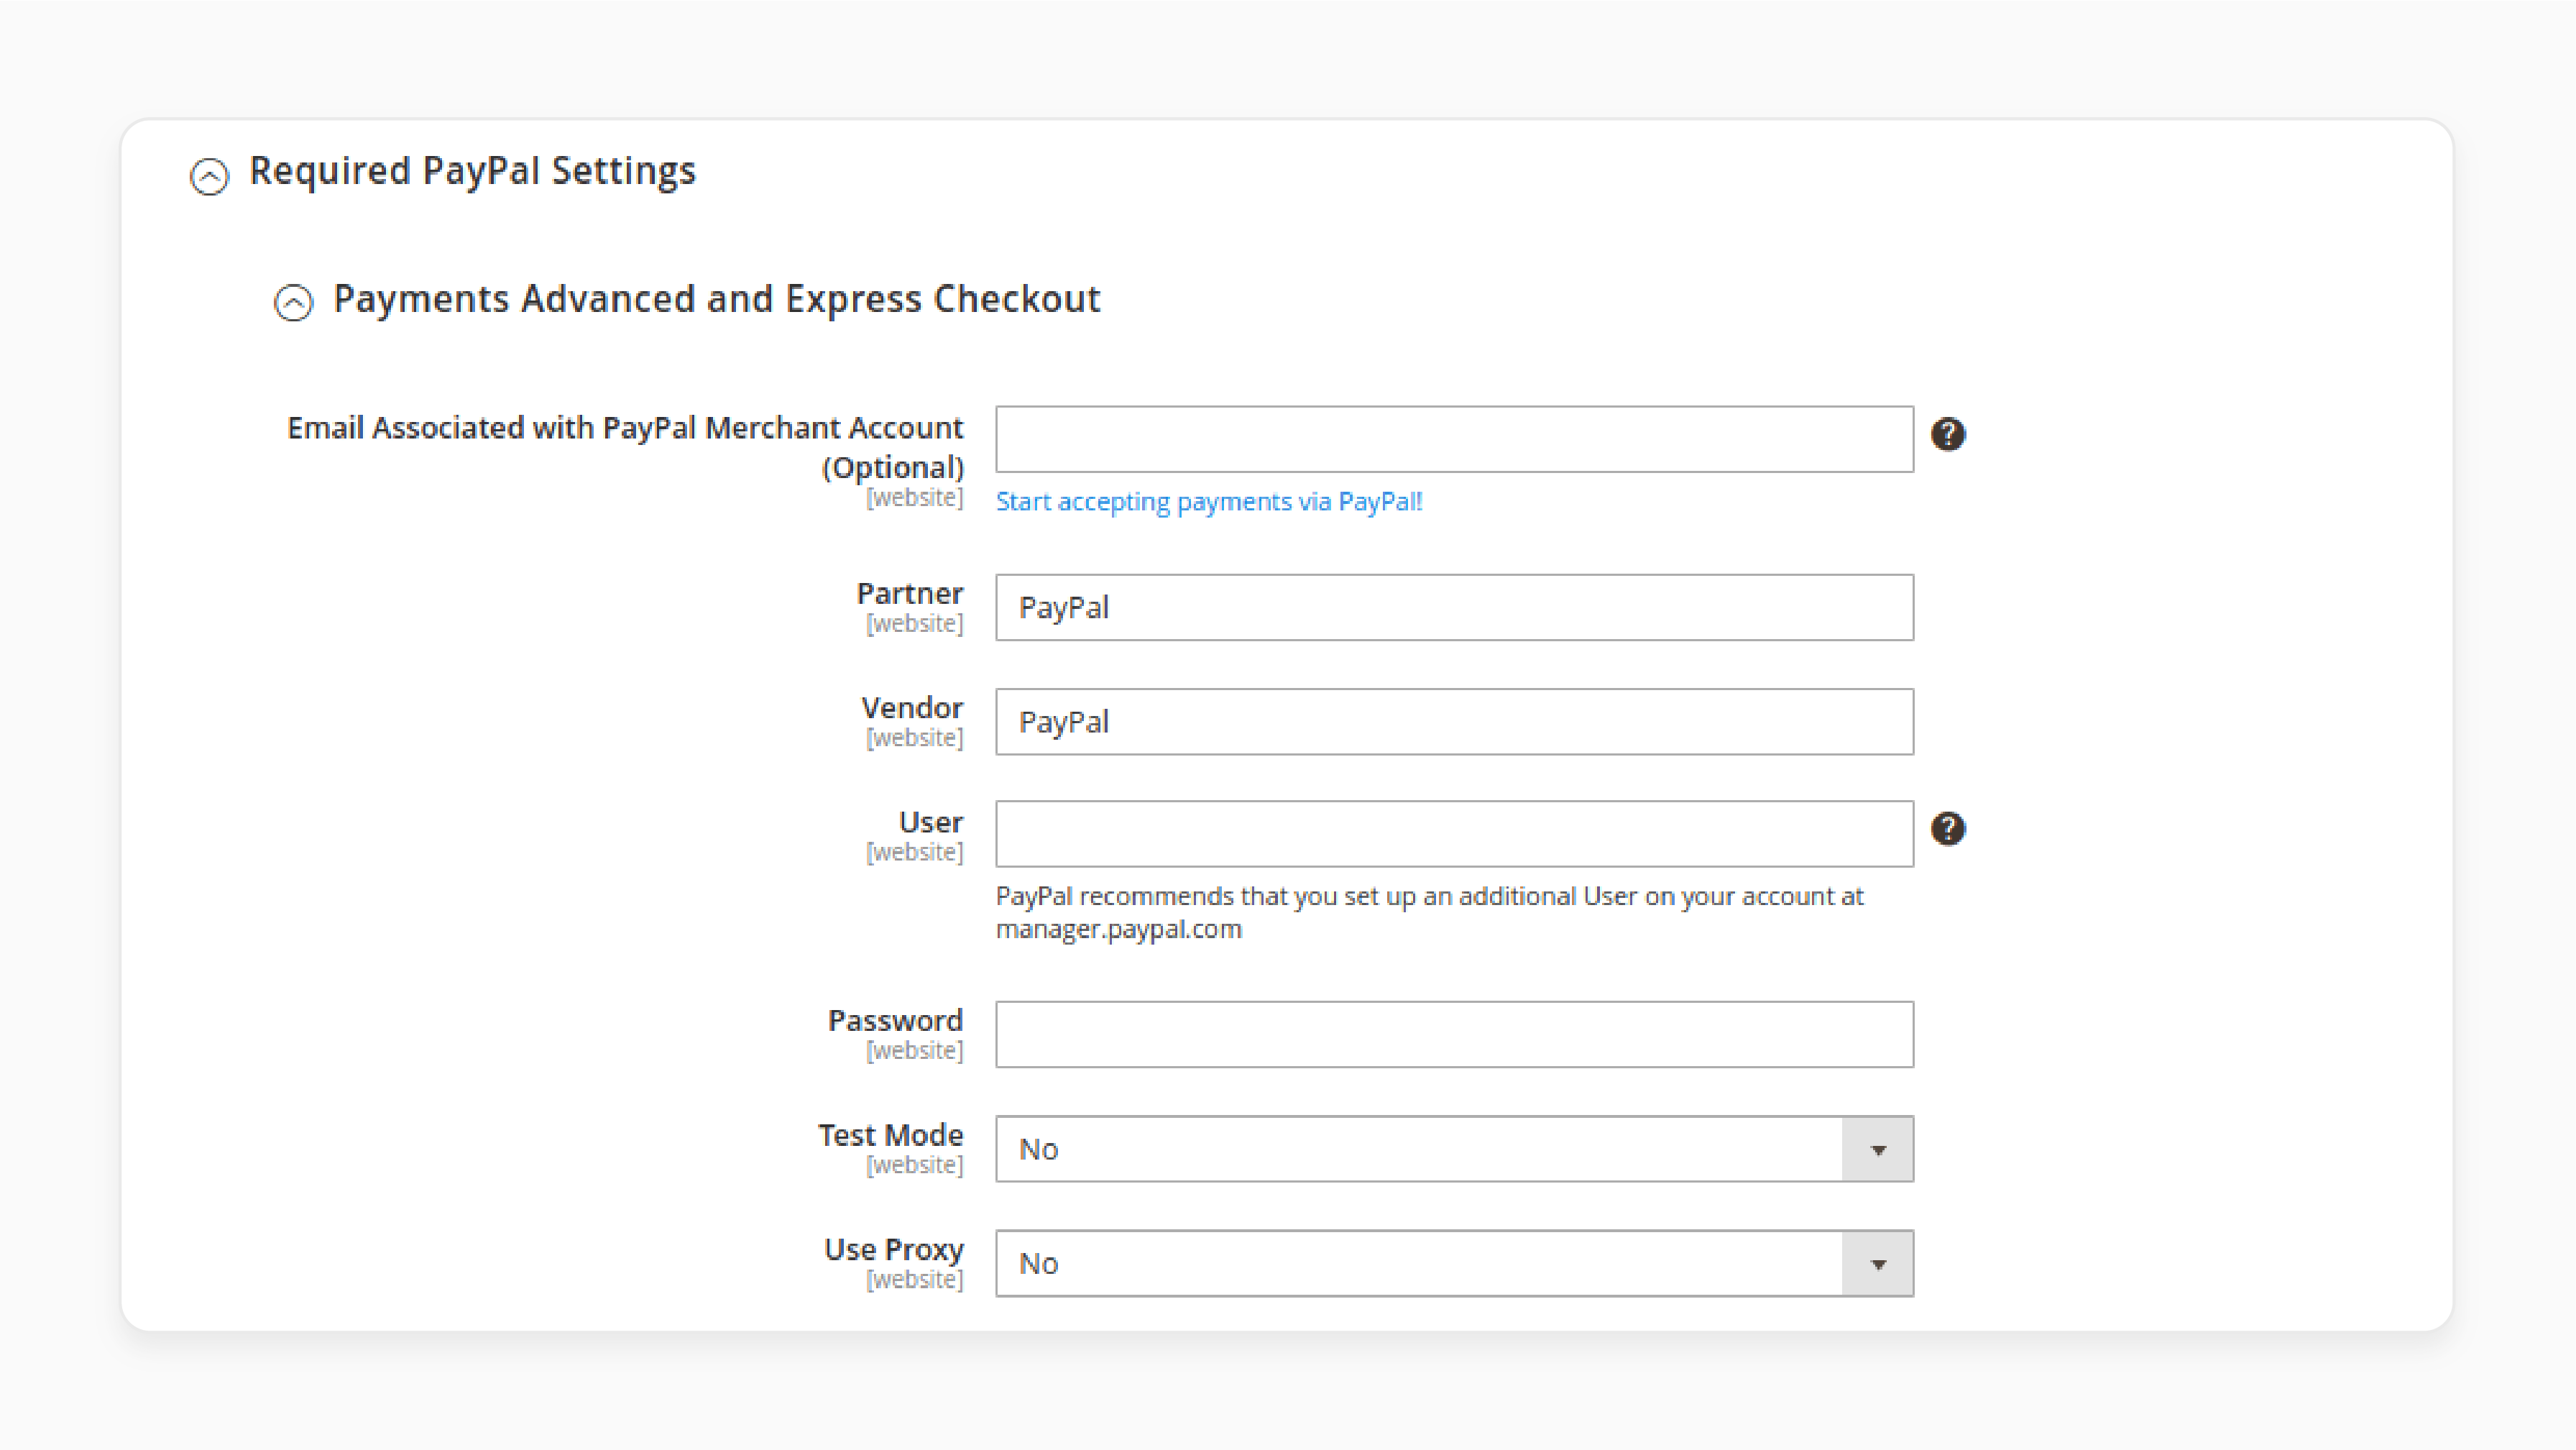Screen dimensions: 2576x1450
Task: Click into the Vendor input field
Action: tap(1454, 721)
